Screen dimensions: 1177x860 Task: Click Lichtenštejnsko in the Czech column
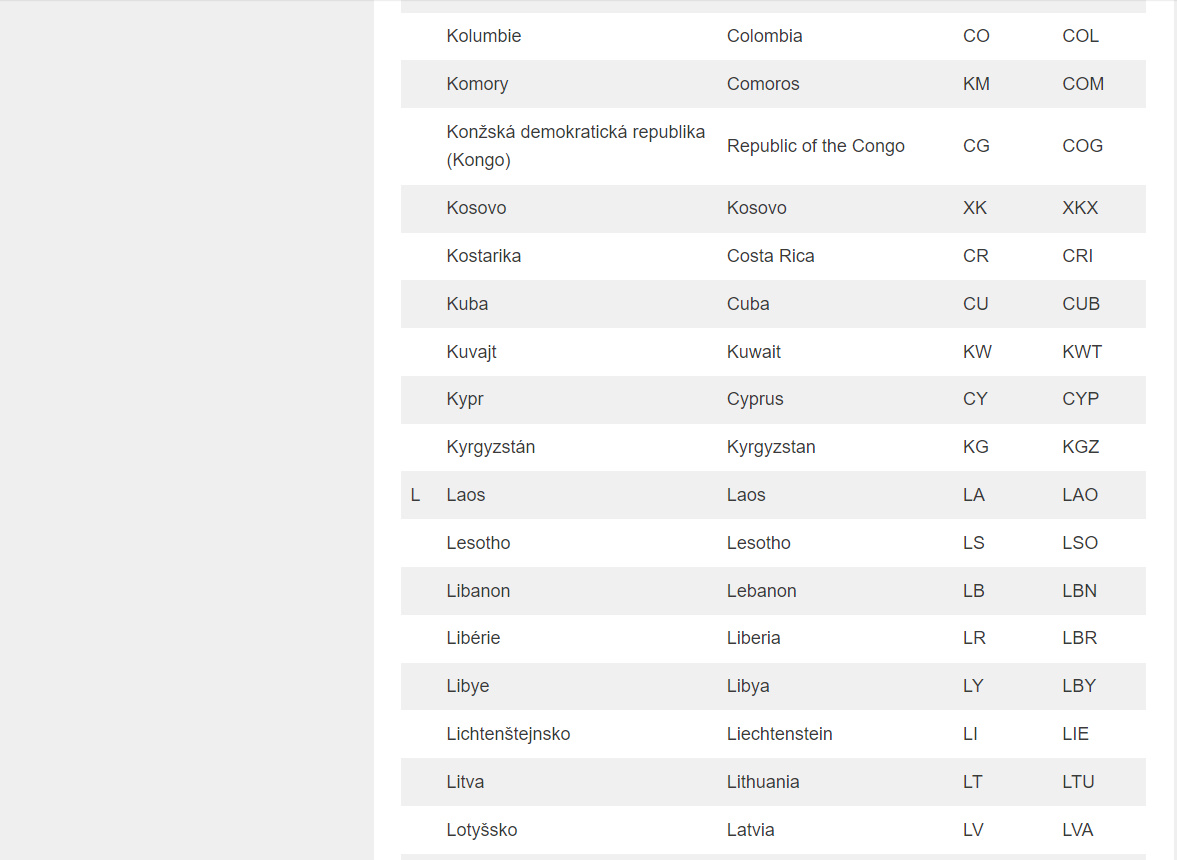(508, 734)
